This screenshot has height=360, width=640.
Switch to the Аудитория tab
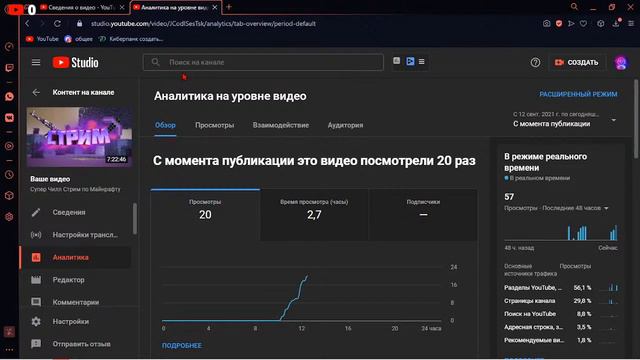tap(345, 125)
